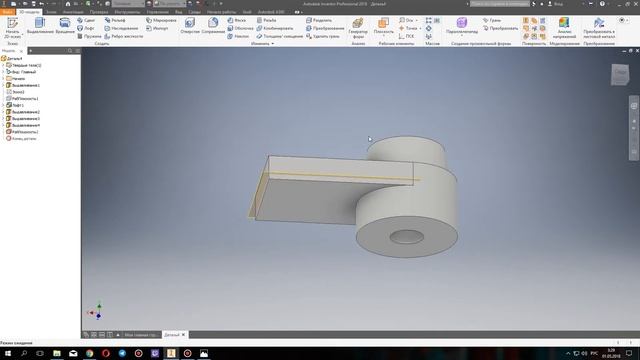Image resolution: width=640 pixels, height=360 pixels.
Task: Open Chrome from the taskbar
Action: coord(89,353)
